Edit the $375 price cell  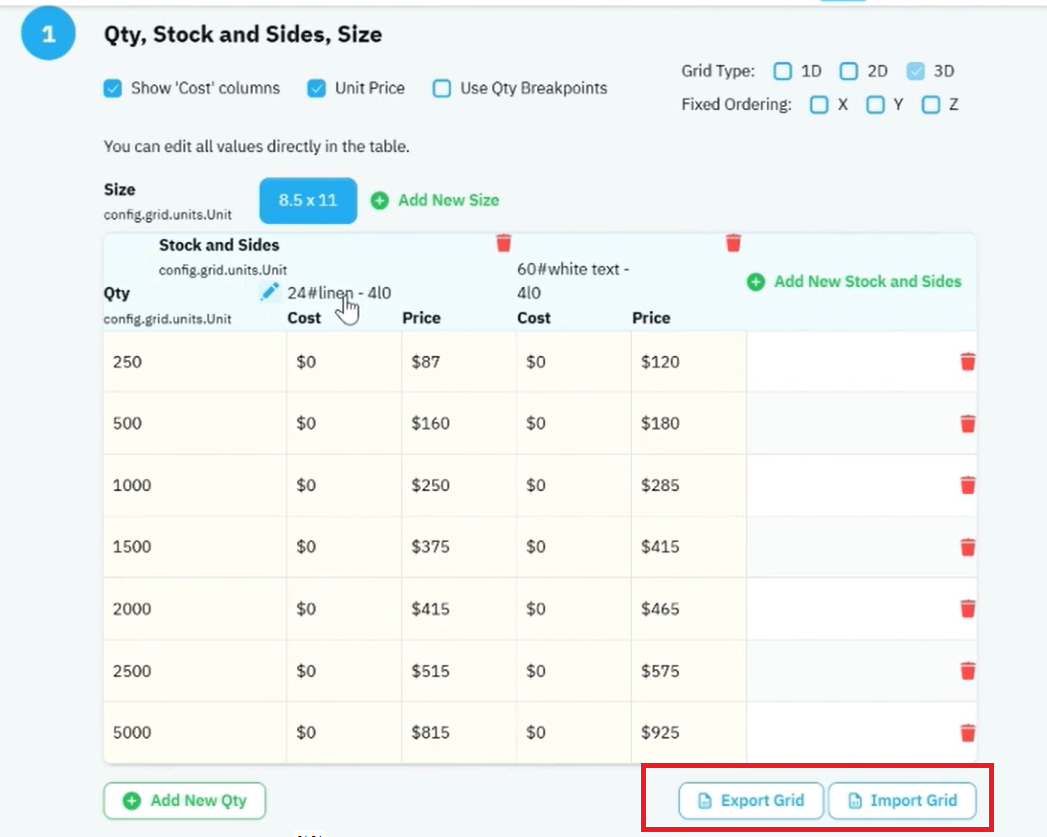pyautogui.click(x=459, y=547)
